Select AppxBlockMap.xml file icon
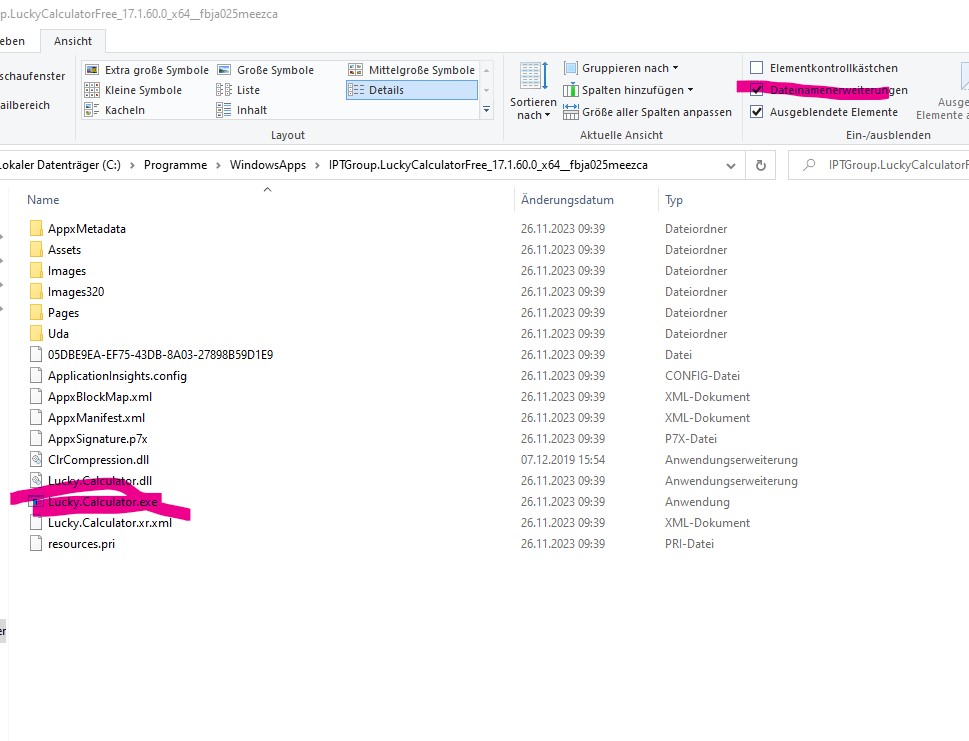 (36, 397)
